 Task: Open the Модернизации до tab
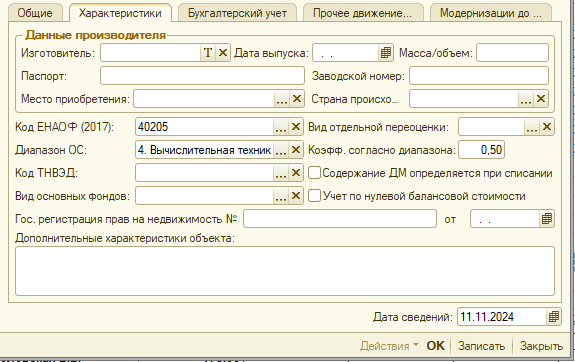491,13
